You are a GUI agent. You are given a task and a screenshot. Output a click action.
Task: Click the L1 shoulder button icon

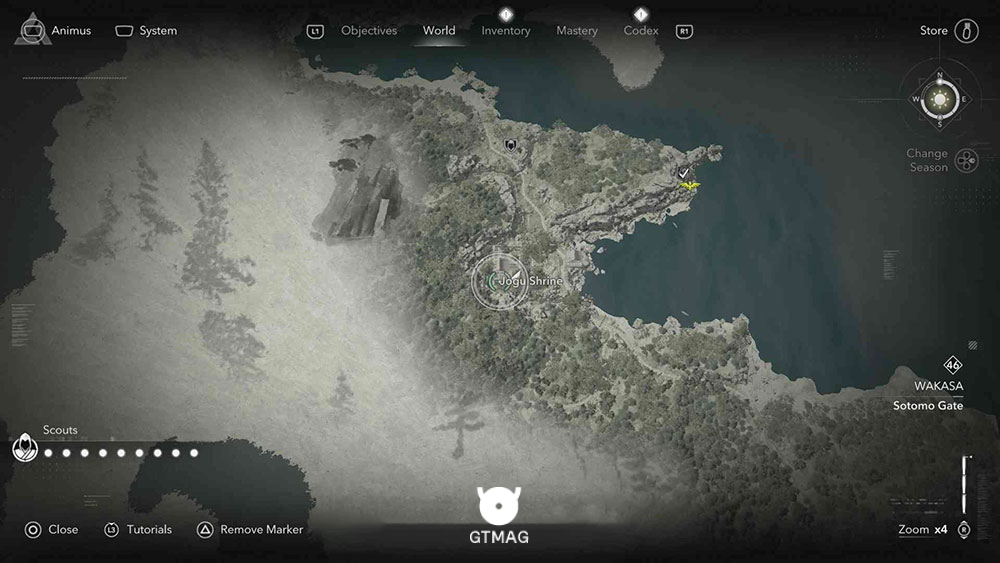315,31
